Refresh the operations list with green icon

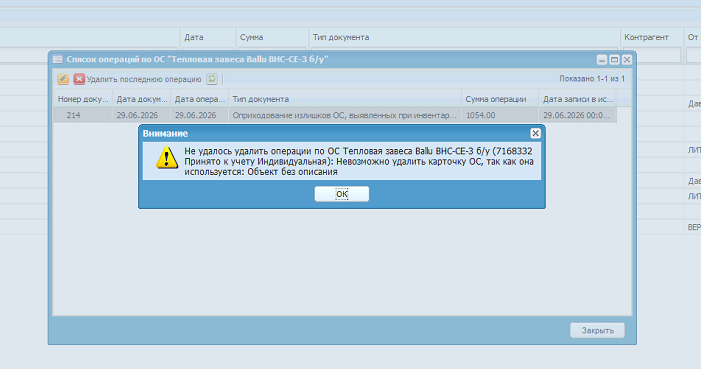point(211,79)
